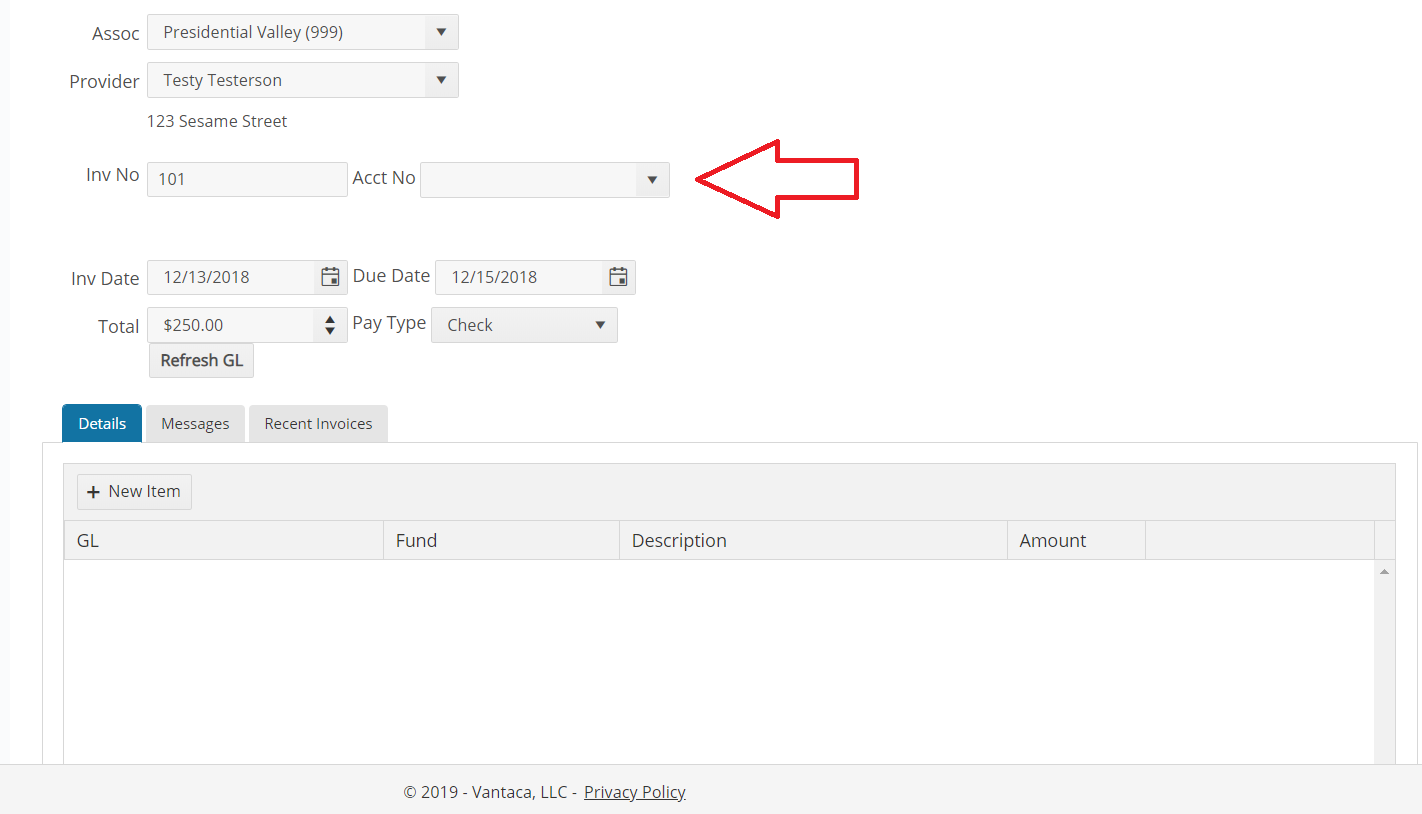Click the Acct No dropdown arrow icon

click(x=652, y=180)
